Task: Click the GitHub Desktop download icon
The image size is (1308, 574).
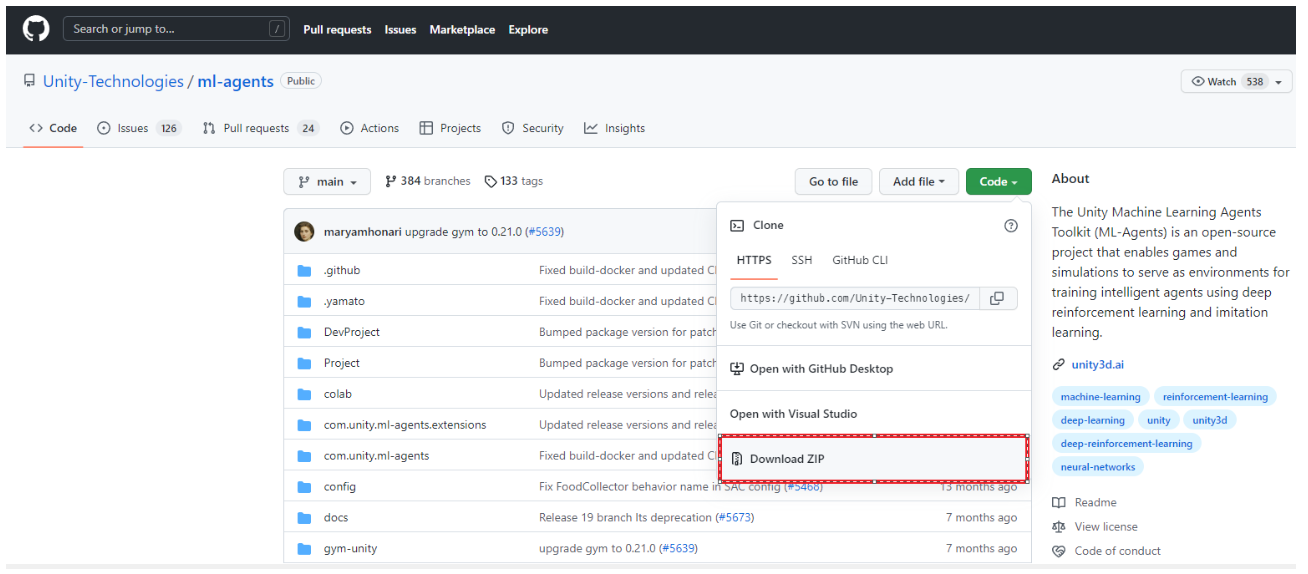Action: [x=737, y=369]
